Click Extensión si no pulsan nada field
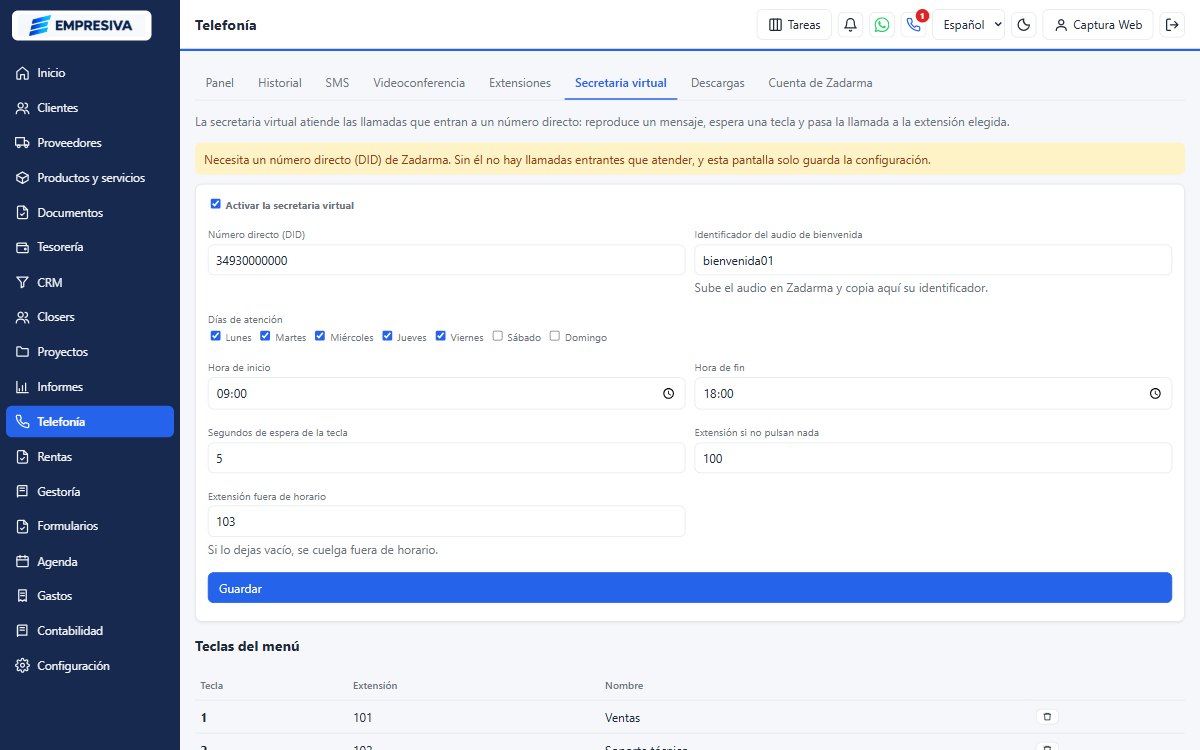 933,458
